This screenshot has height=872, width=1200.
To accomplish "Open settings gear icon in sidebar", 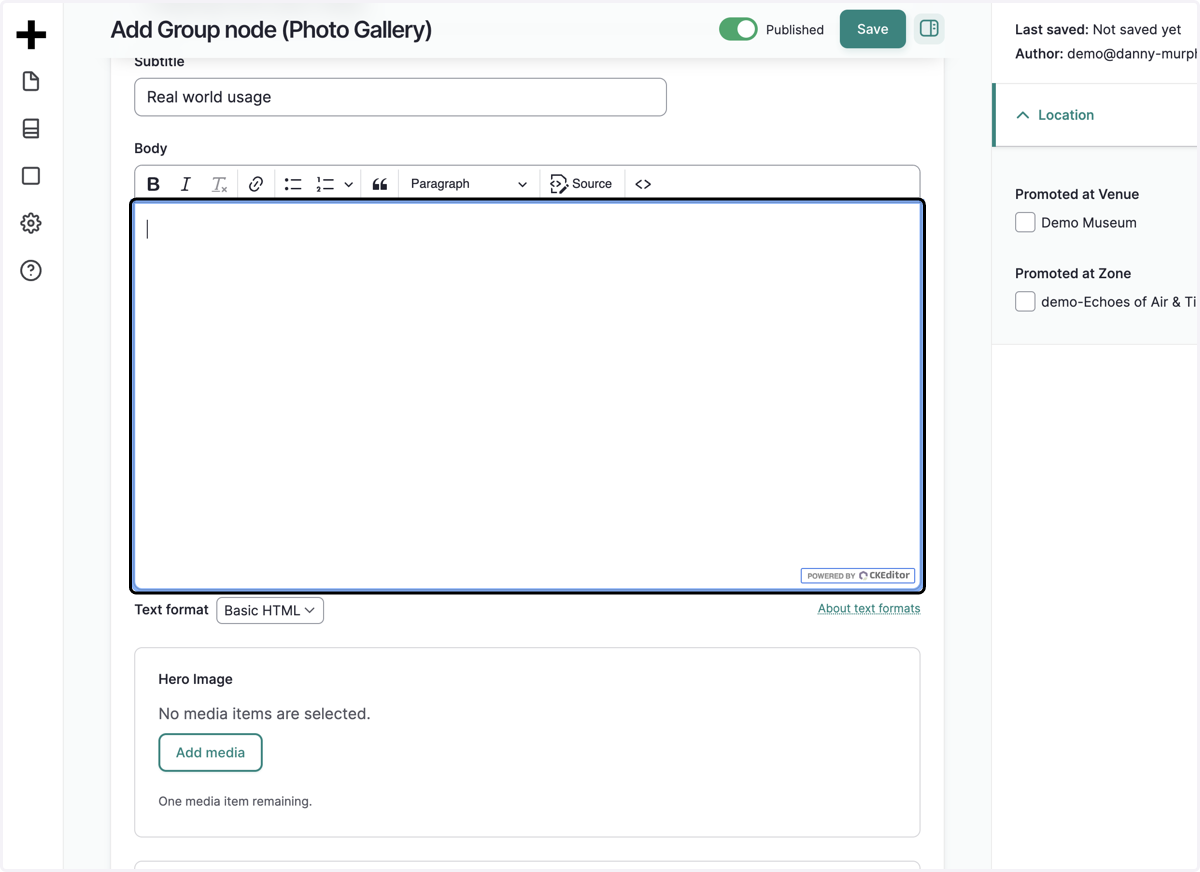I will click(31, 223).
